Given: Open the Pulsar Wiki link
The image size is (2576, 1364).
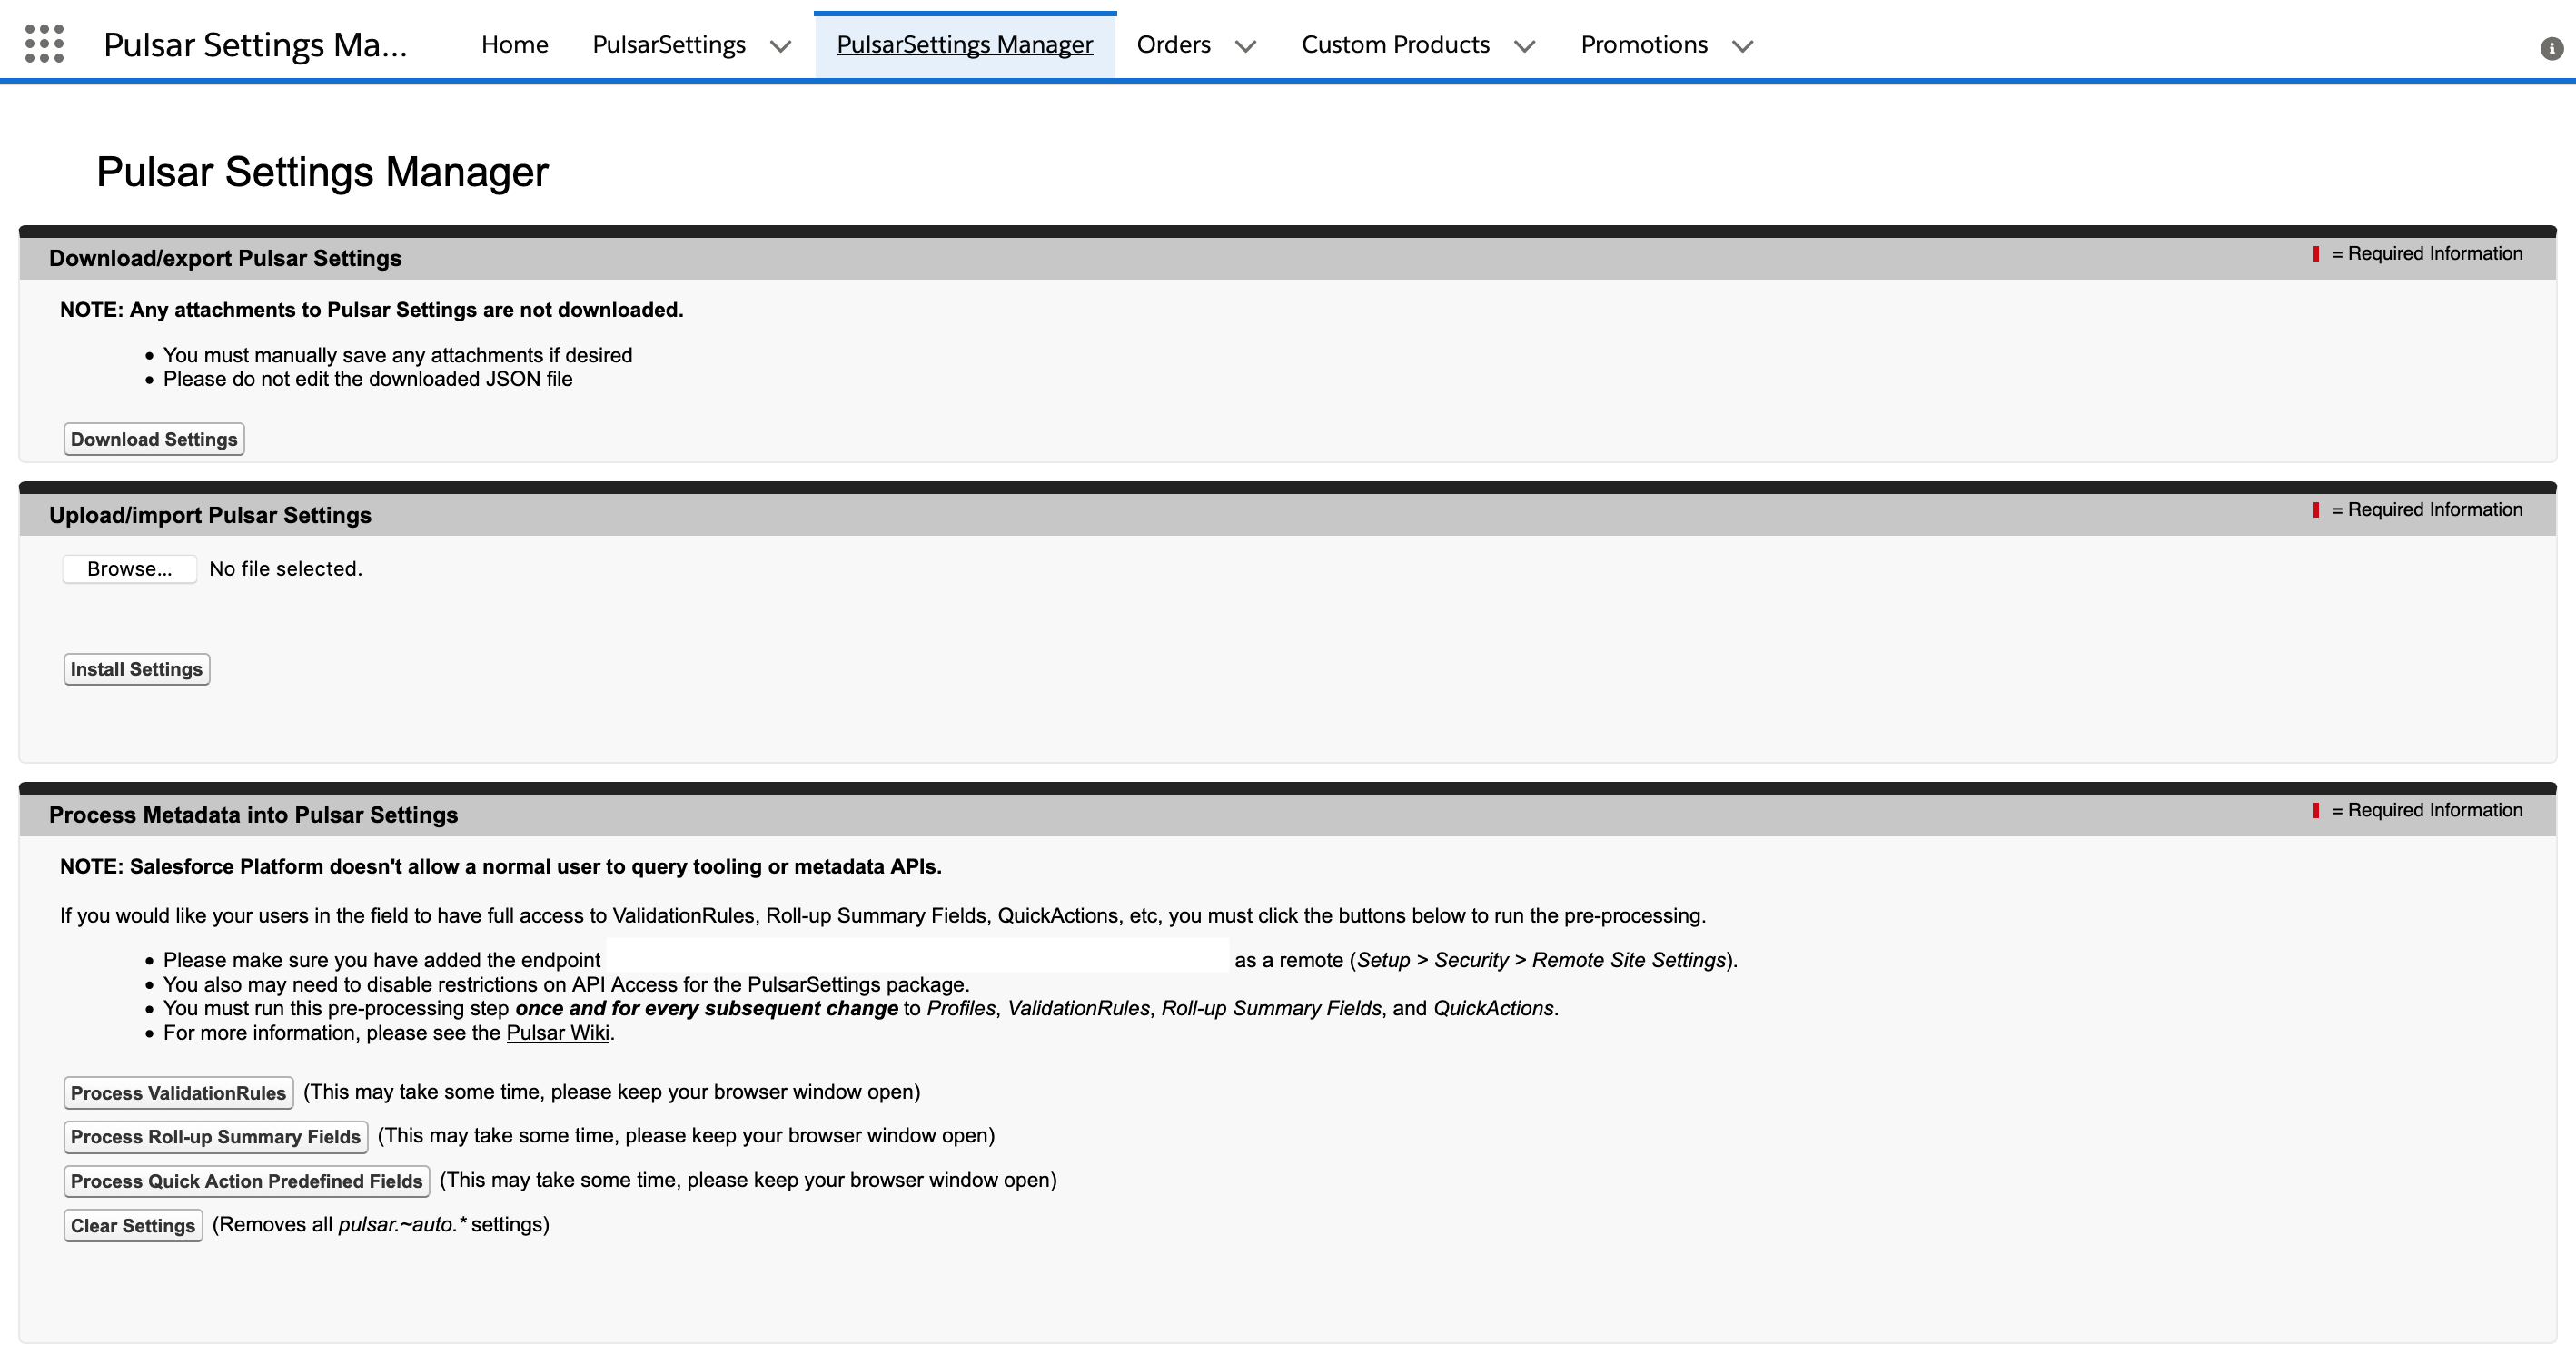Looking at the screenshot, I should tap(558, 1032).
